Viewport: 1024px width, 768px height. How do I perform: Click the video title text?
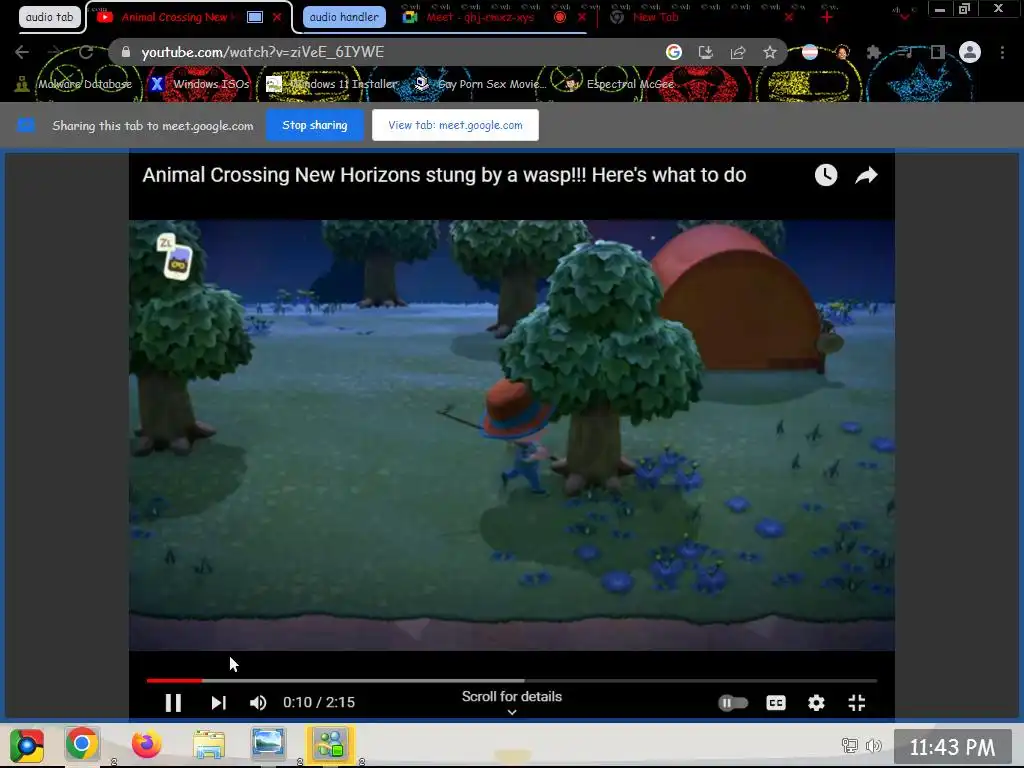tap(444, 175)
